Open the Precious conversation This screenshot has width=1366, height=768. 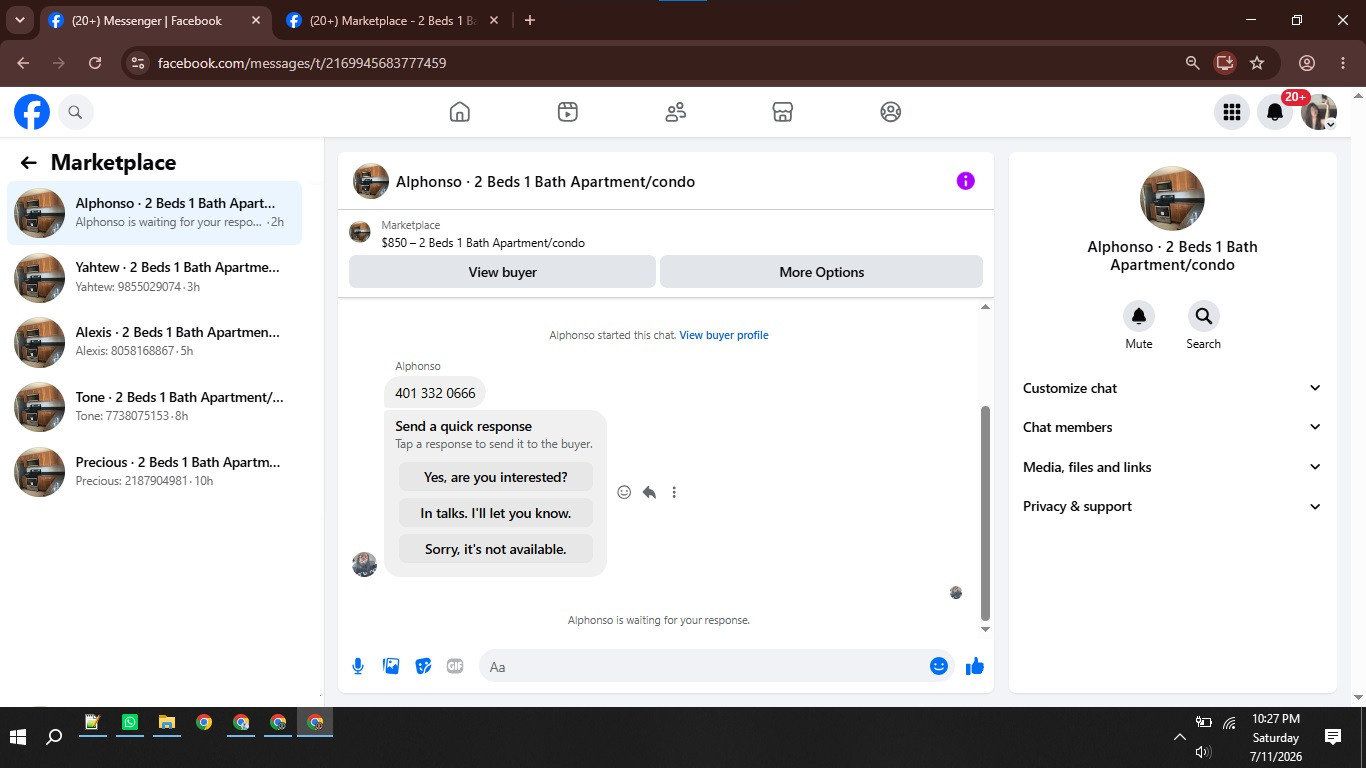155,472
